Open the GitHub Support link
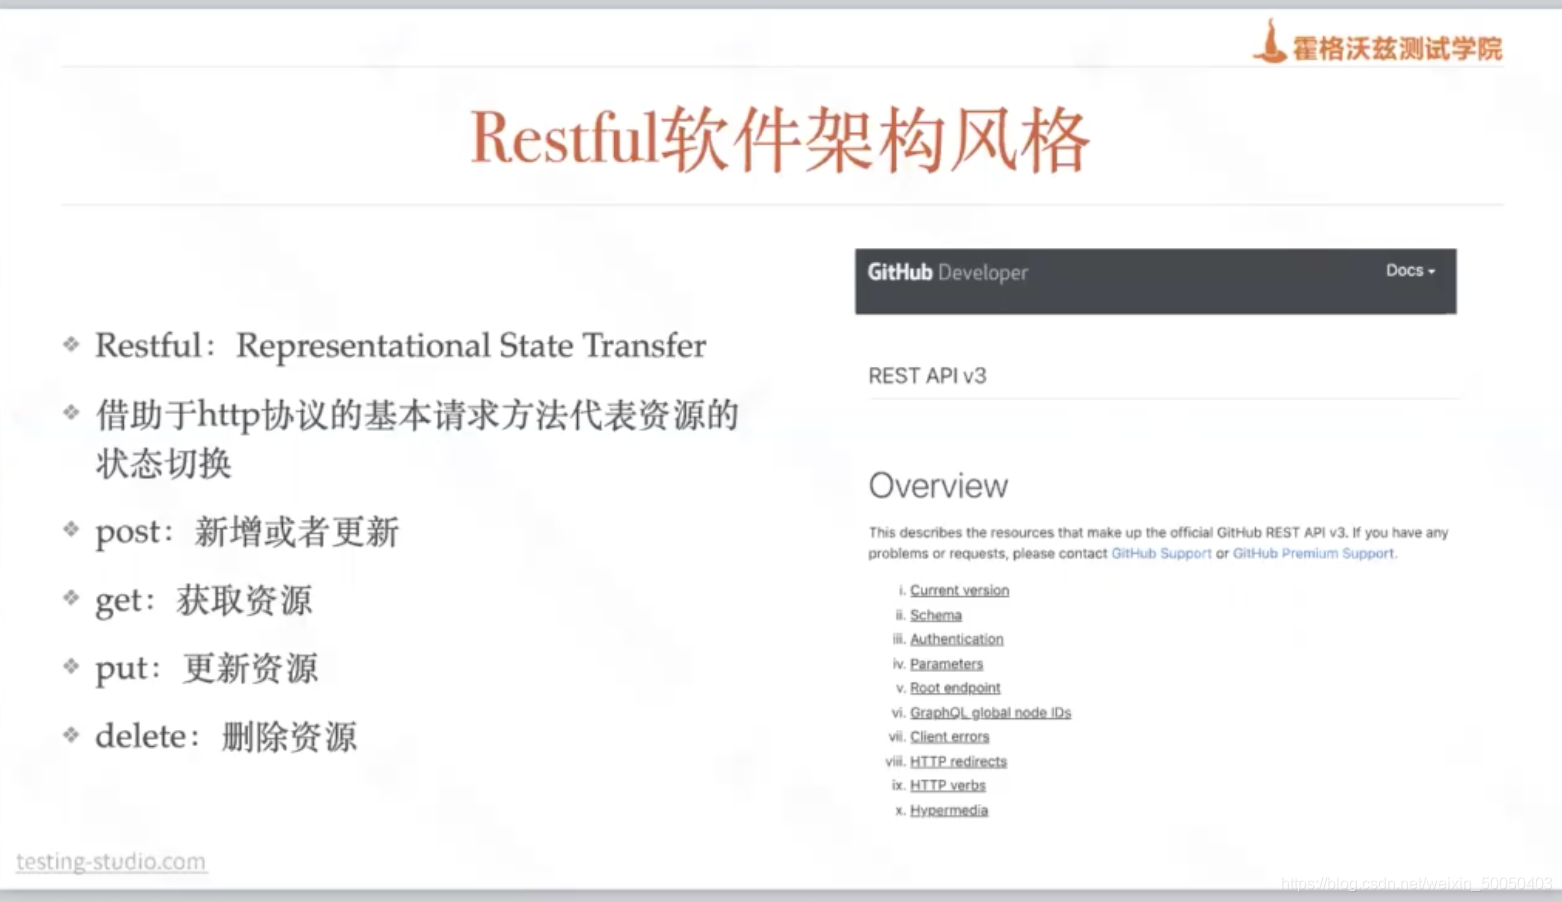Image resolution: width=1562 pixels, height=902 pixels. (x=1161, y=553)
